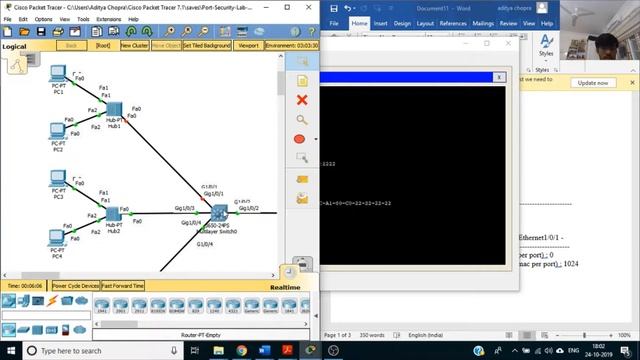Click PC3 in the workspace

tap(58, 179)
